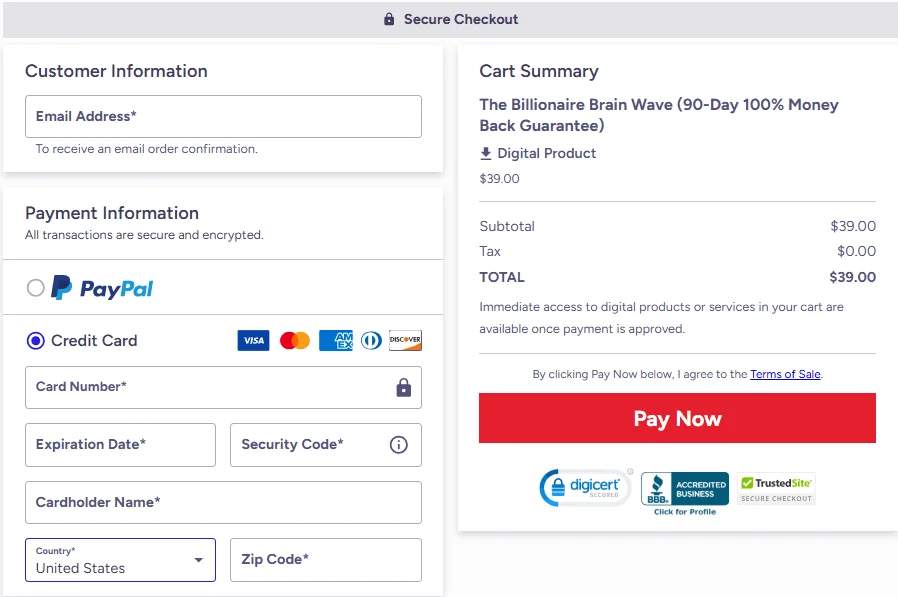
Task: Open the Terms of Sale link
Action: pos(785,374)
